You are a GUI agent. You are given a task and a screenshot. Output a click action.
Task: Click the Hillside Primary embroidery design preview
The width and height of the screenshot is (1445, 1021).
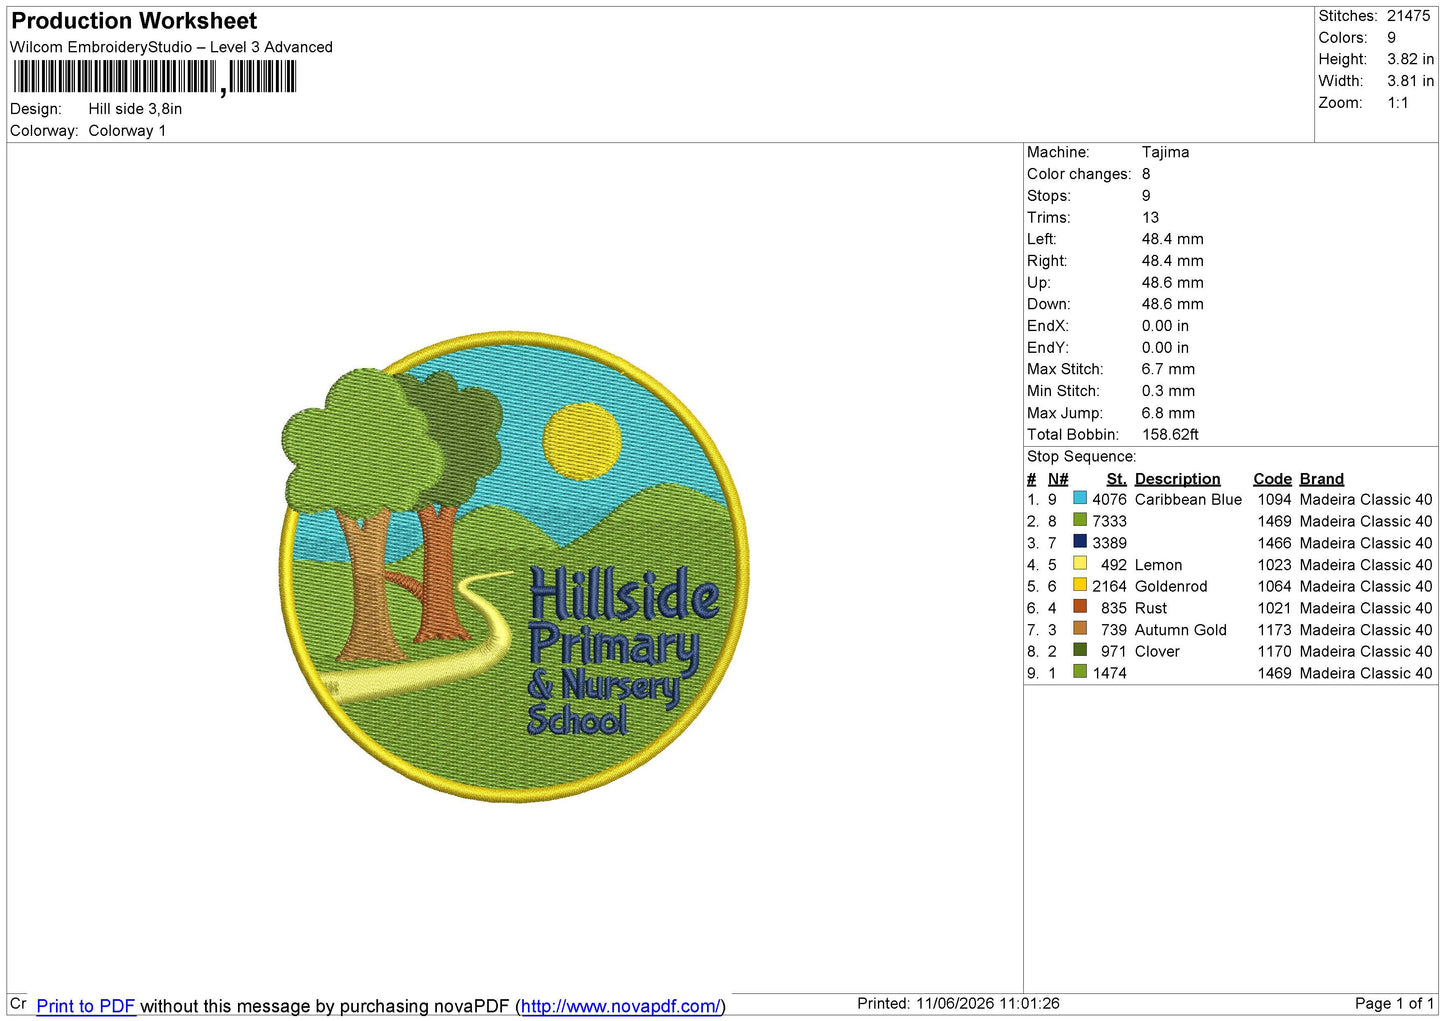[514, 567]
